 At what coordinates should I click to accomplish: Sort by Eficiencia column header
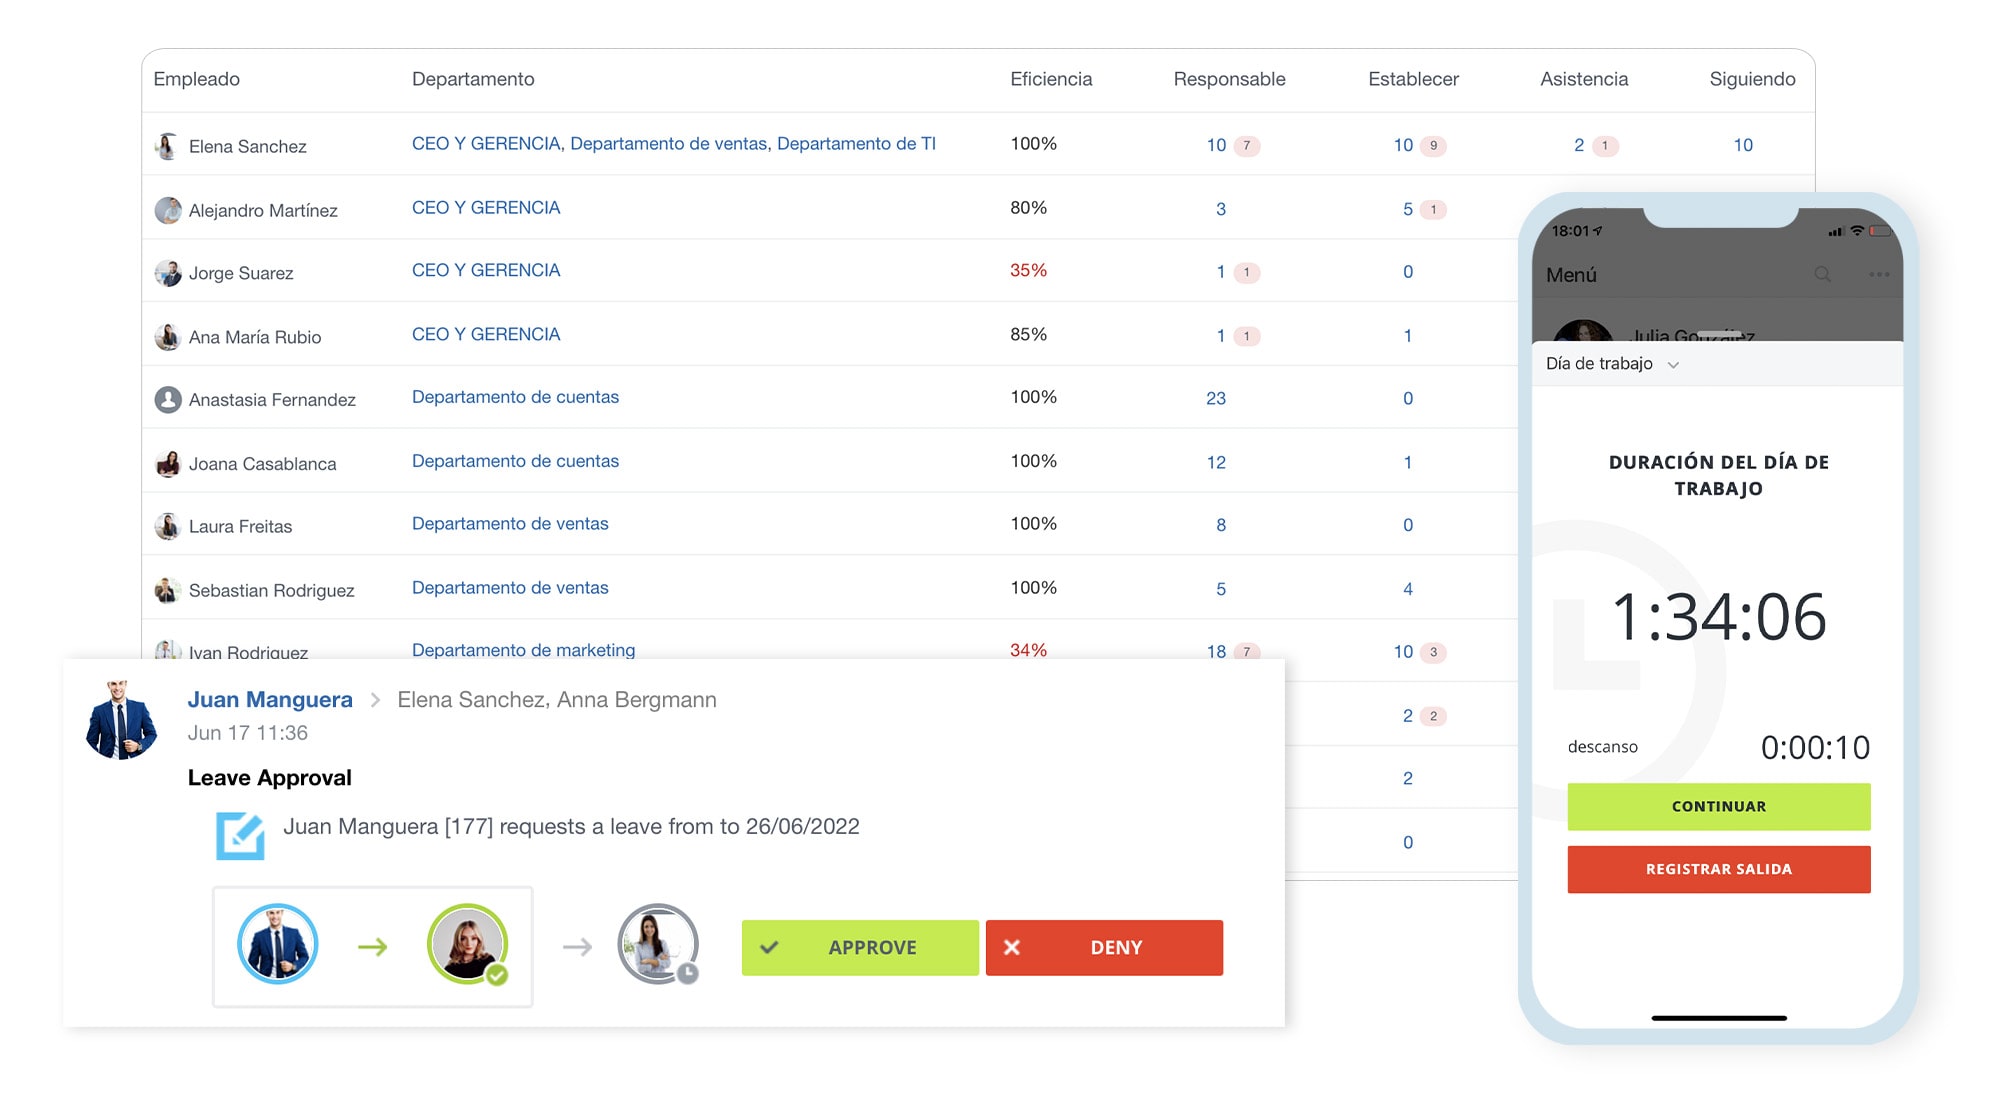(x=1051, y=79)
